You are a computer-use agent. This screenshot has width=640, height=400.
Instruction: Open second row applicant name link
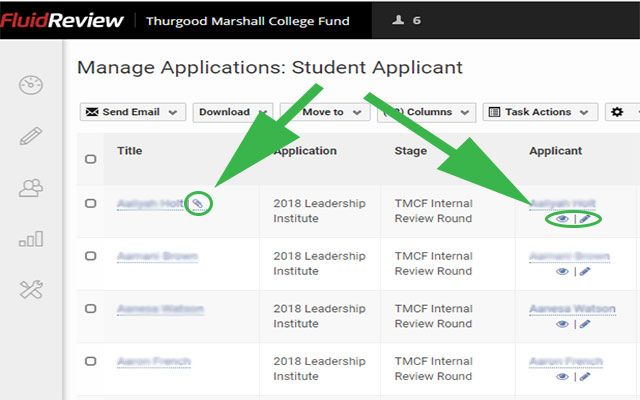tap(569, 256)
